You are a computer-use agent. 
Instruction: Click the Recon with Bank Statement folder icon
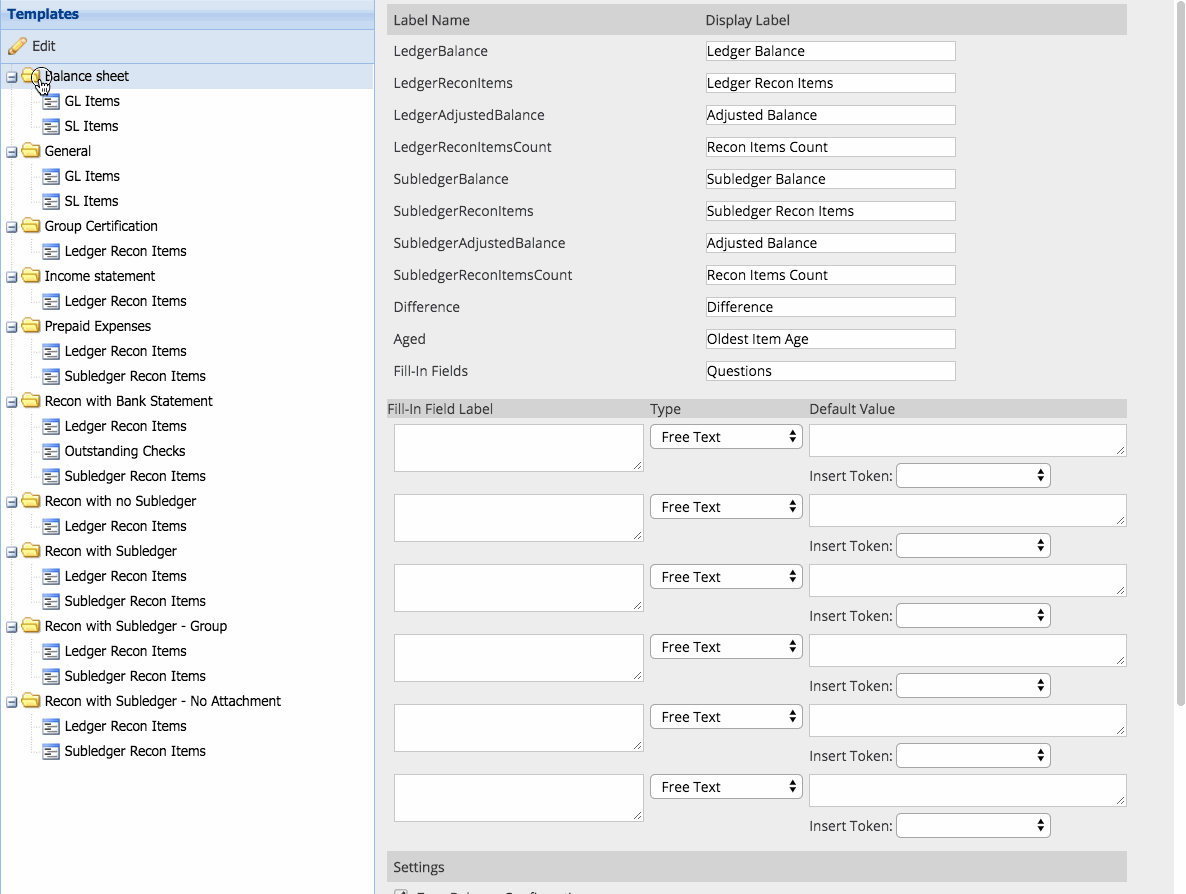(x=30, y=401)
